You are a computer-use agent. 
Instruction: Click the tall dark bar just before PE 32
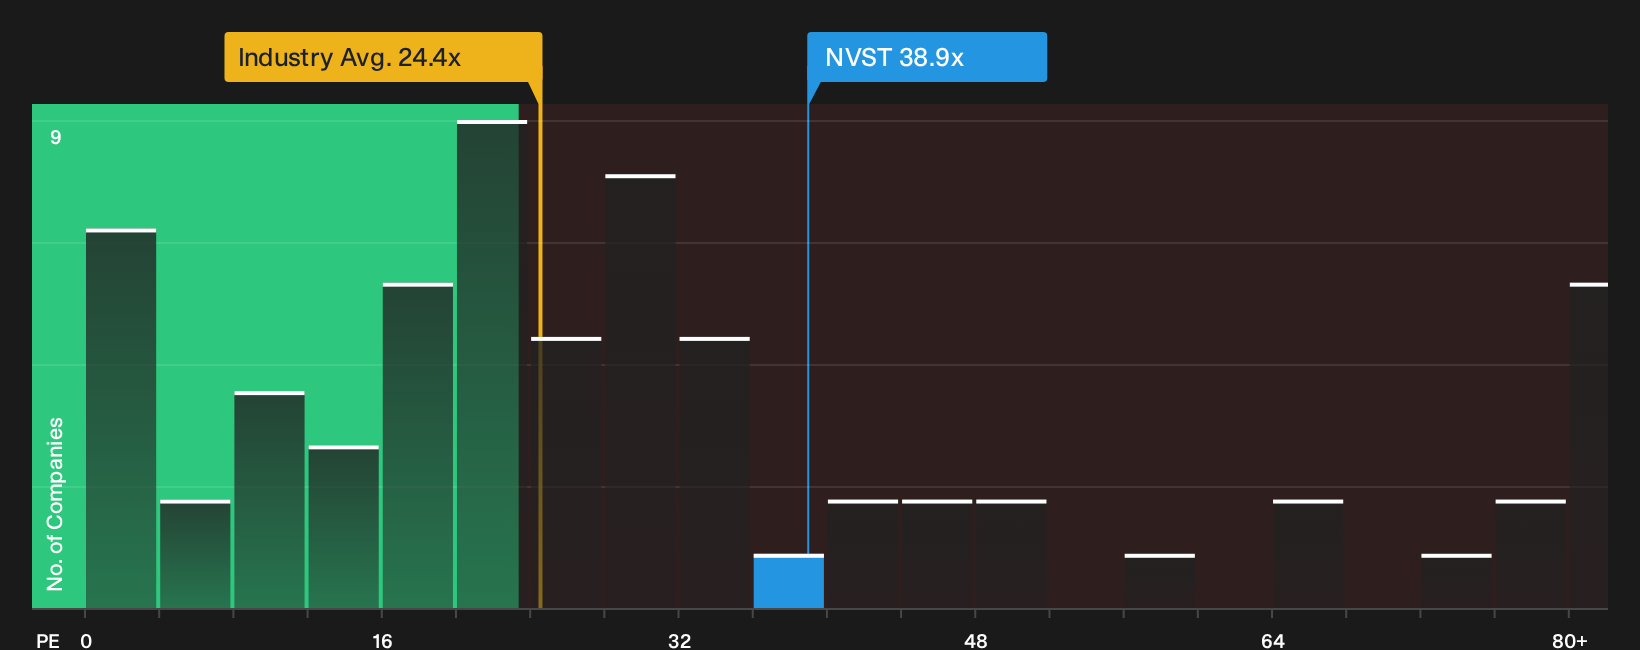tap(640, 392)
